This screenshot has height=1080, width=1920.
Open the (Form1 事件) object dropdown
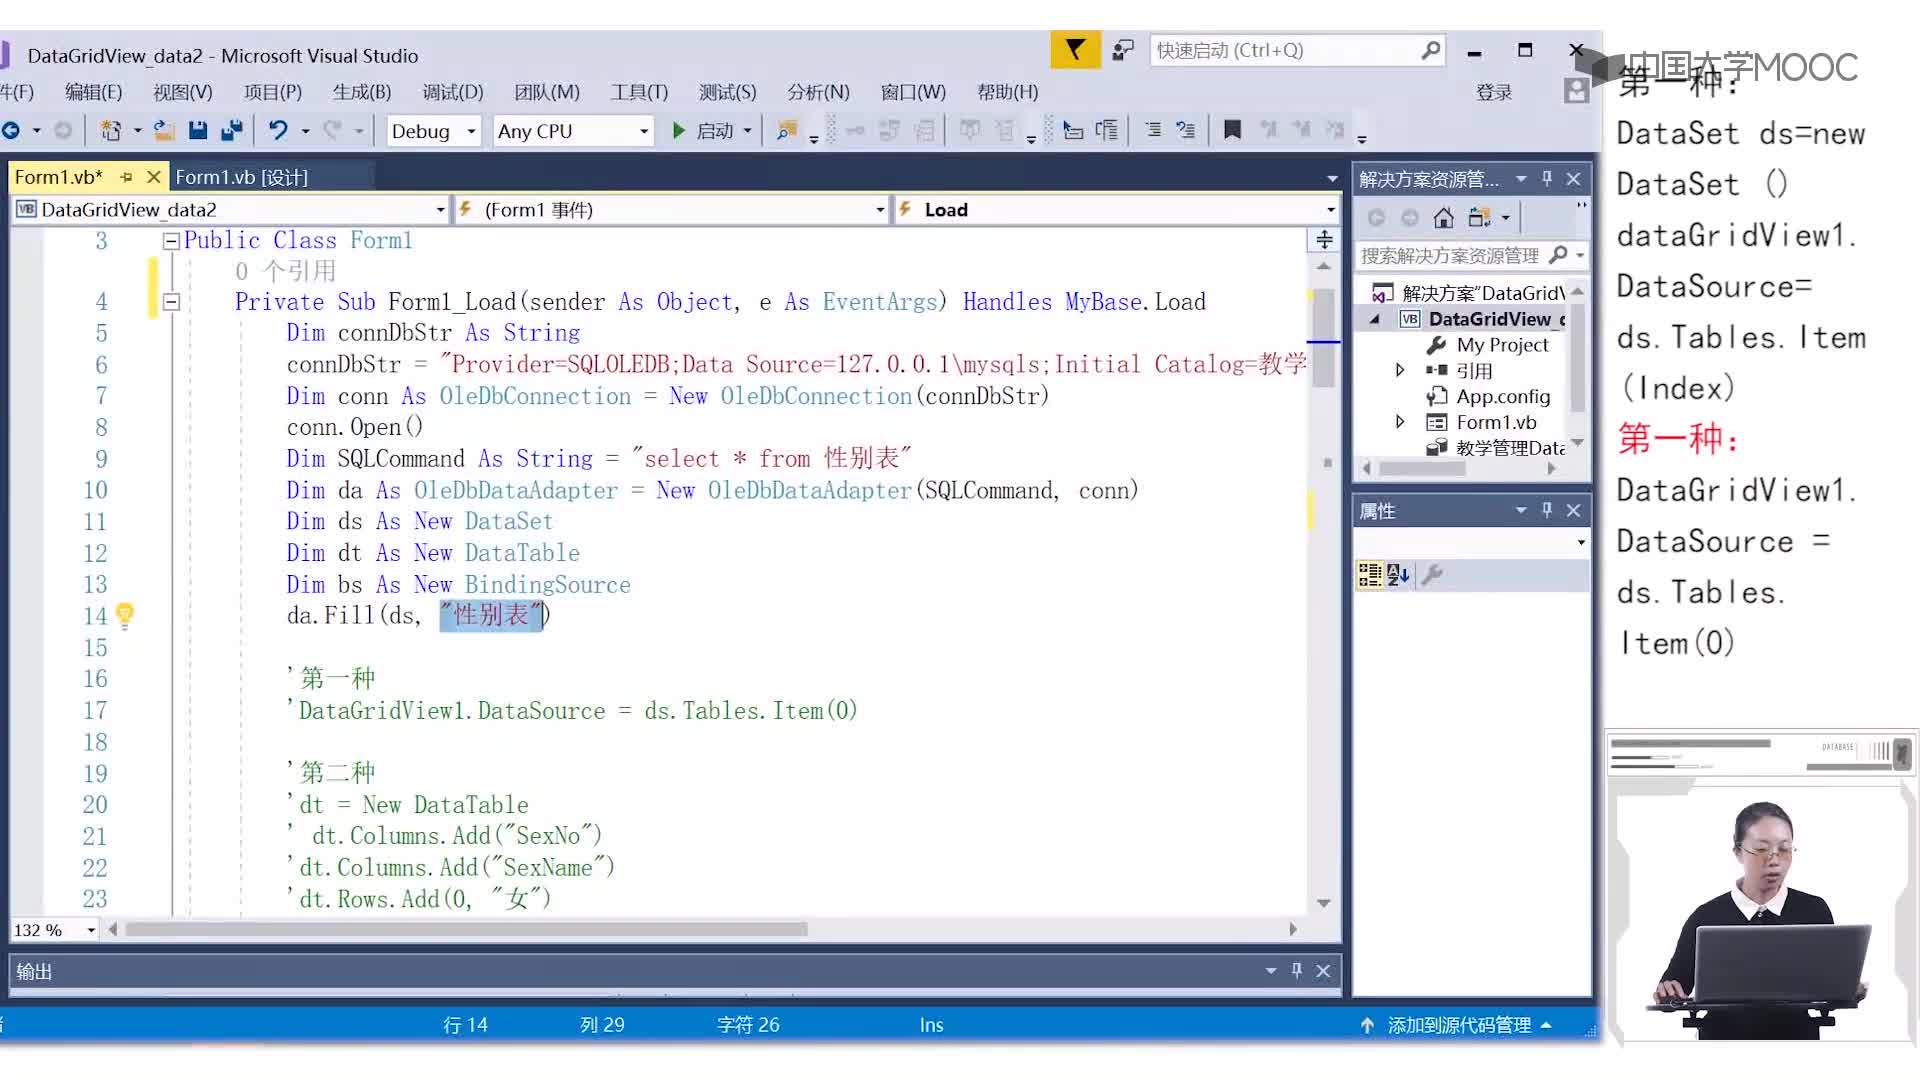tap(670, 209)
